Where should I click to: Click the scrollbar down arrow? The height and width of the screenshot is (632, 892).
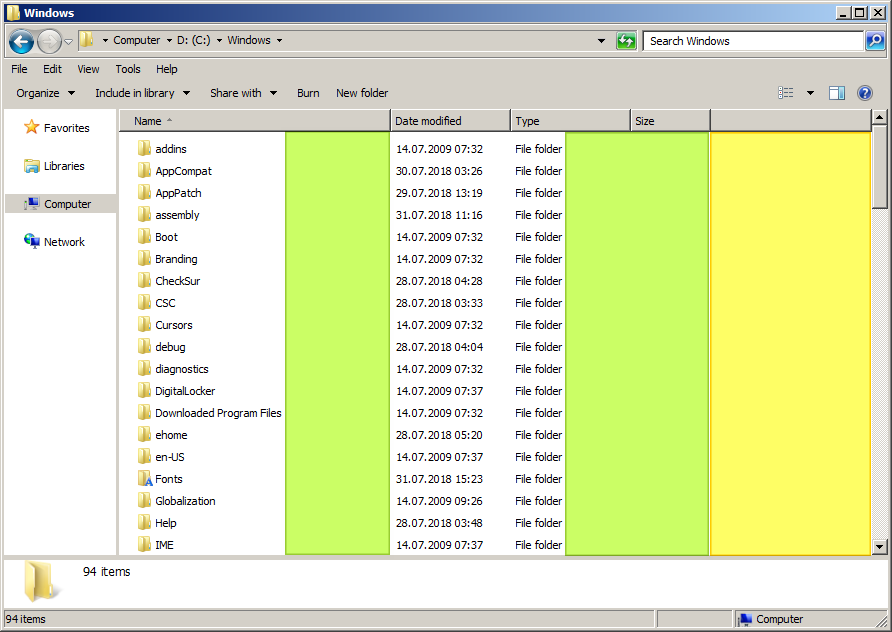pyautogui.click(x=879, y=547)
